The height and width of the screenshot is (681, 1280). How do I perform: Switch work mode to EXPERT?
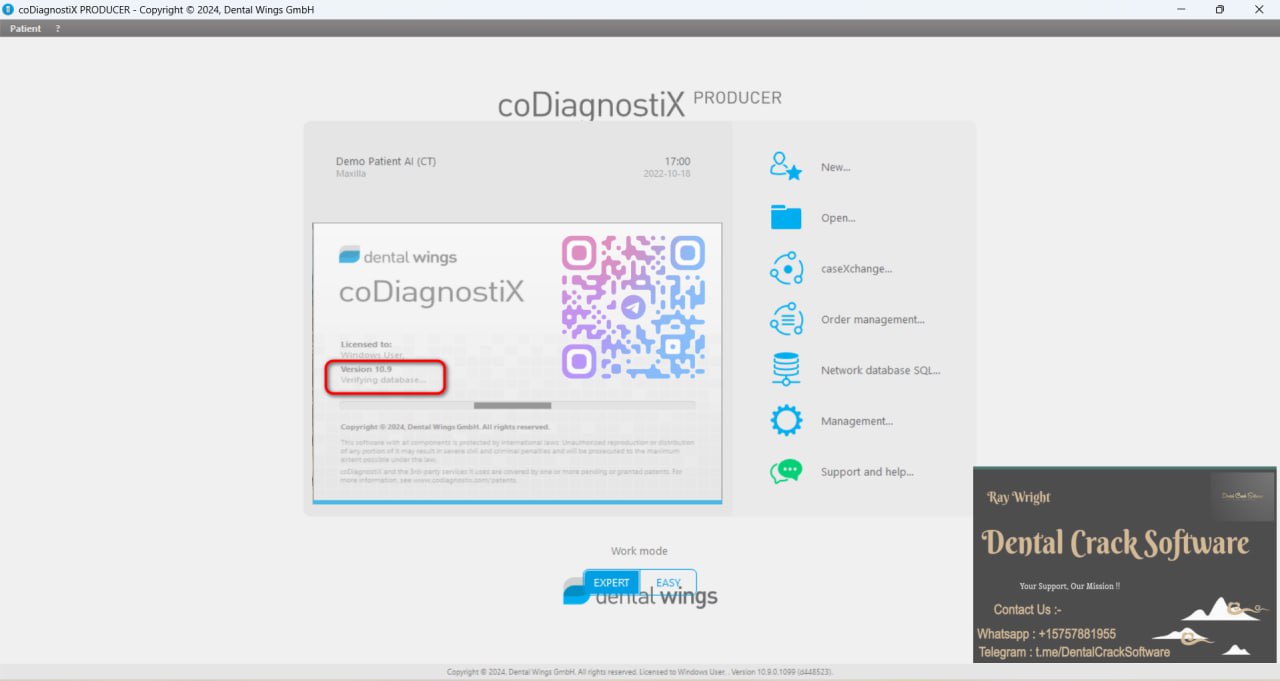tap(611, 583)
